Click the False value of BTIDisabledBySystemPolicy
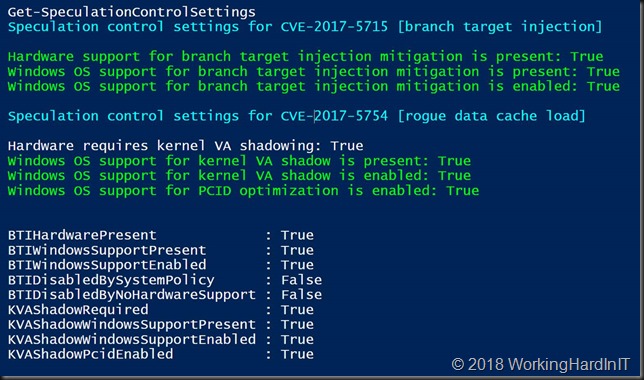644x380 pixels. click(x=301, y=280)
